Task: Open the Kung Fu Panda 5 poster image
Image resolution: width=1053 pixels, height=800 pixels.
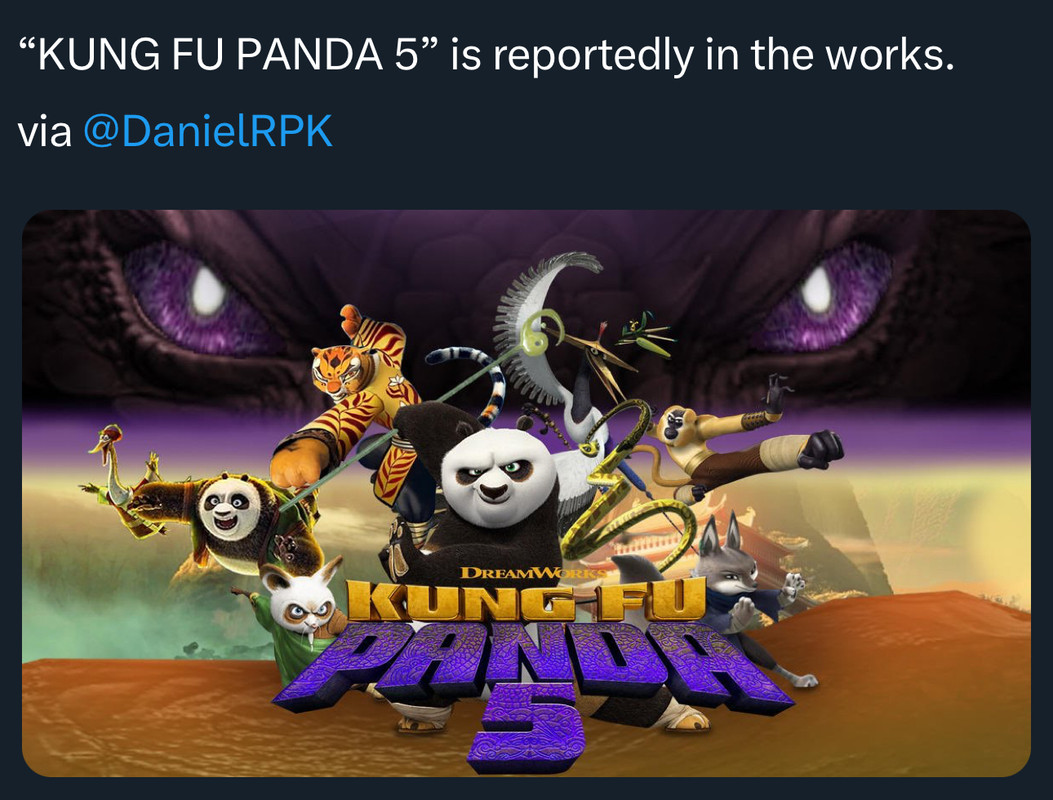Action: click(526, 494)
